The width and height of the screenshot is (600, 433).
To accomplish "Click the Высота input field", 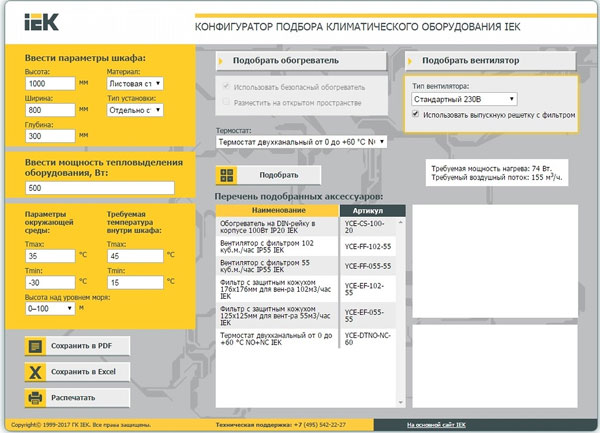I will [x=50, y=83].
